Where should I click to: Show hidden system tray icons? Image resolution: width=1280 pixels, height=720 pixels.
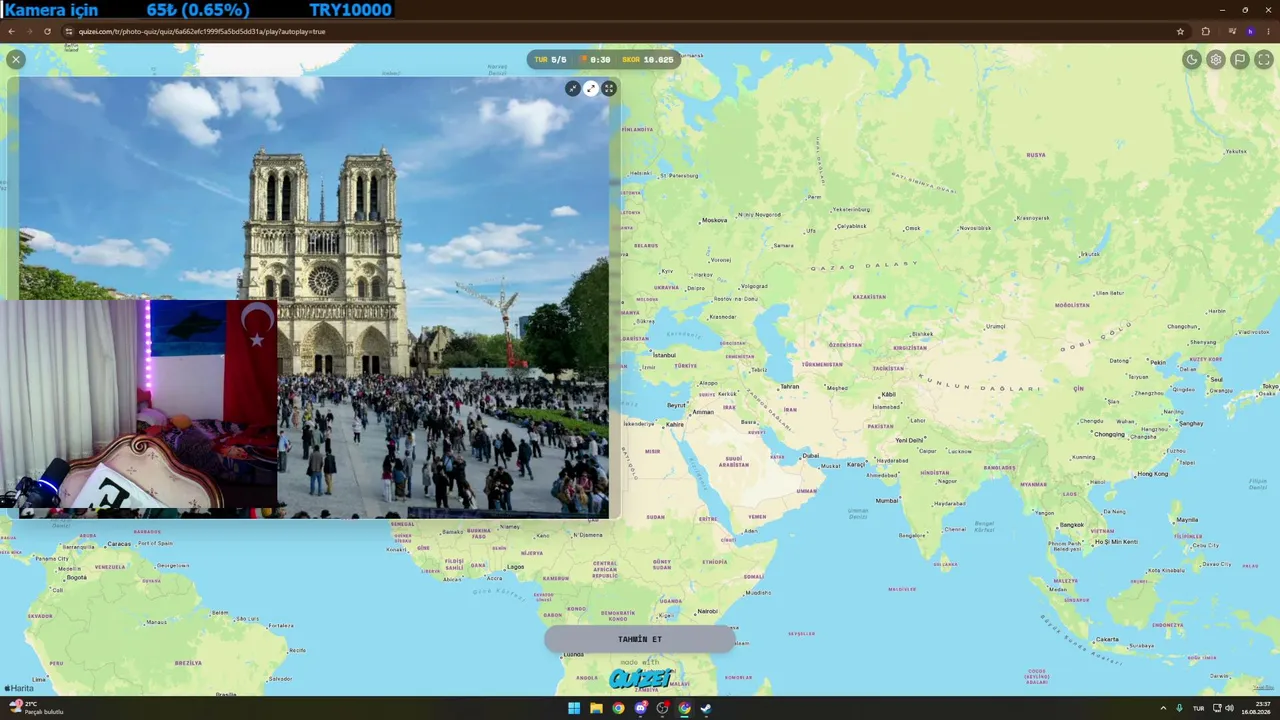1163,708
